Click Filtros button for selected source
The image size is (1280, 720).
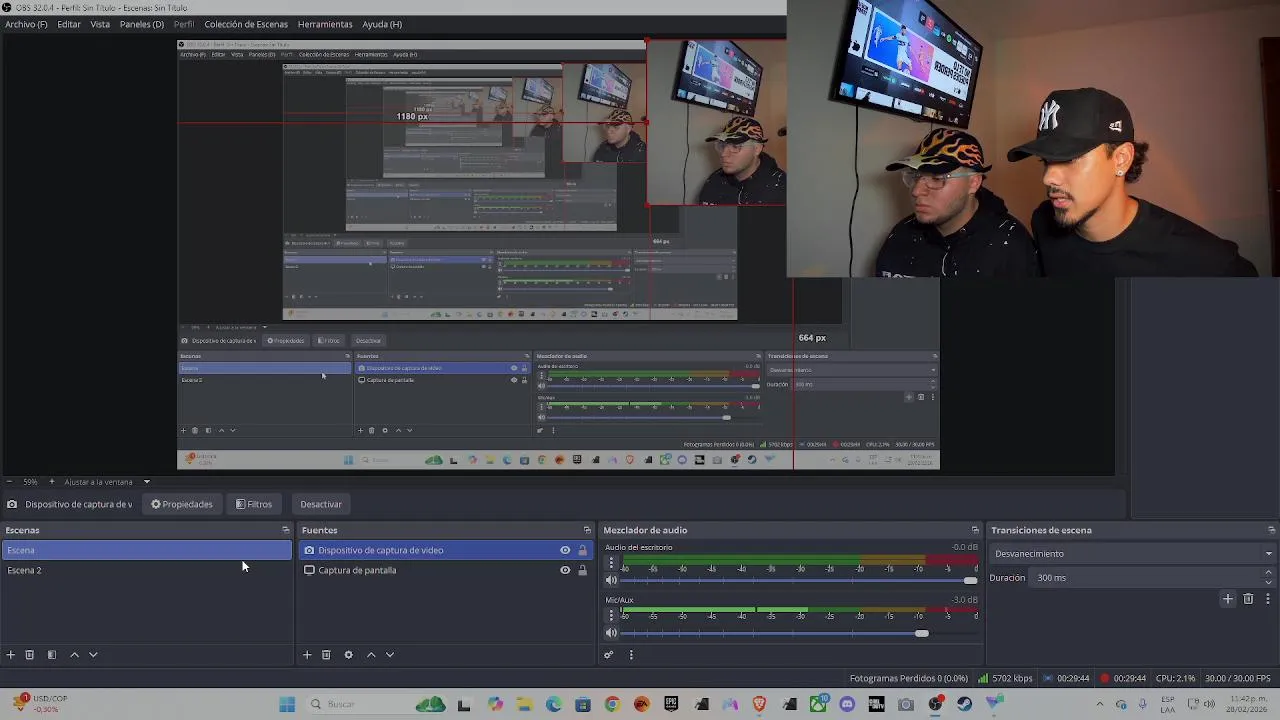[x=254, y=504]
